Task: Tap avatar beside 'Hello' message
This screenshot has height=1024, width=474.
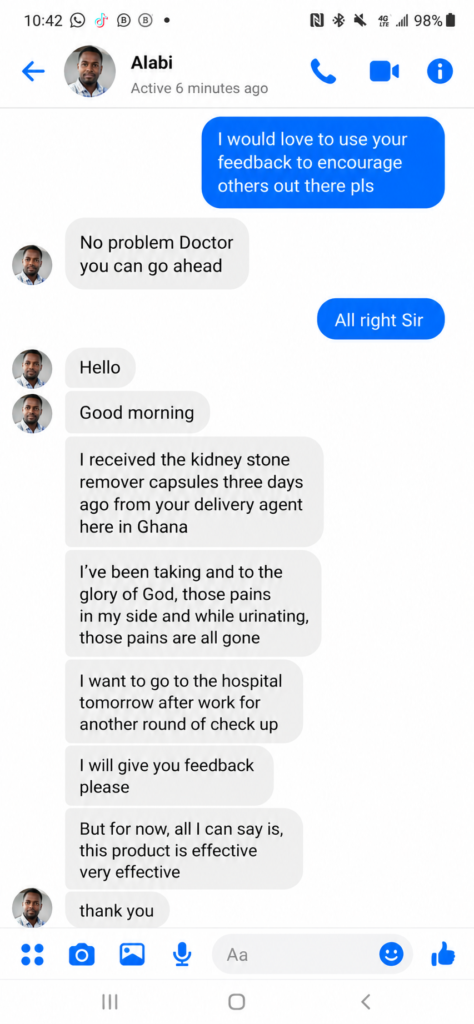Action: 32,369
